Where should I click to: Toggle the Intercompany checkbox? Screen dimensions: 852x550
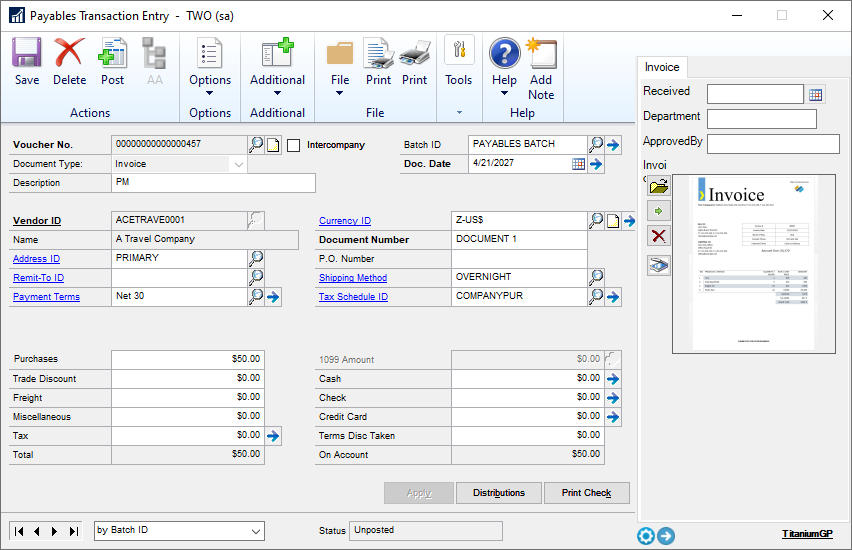pyautogui.click(x=293, y=145)
